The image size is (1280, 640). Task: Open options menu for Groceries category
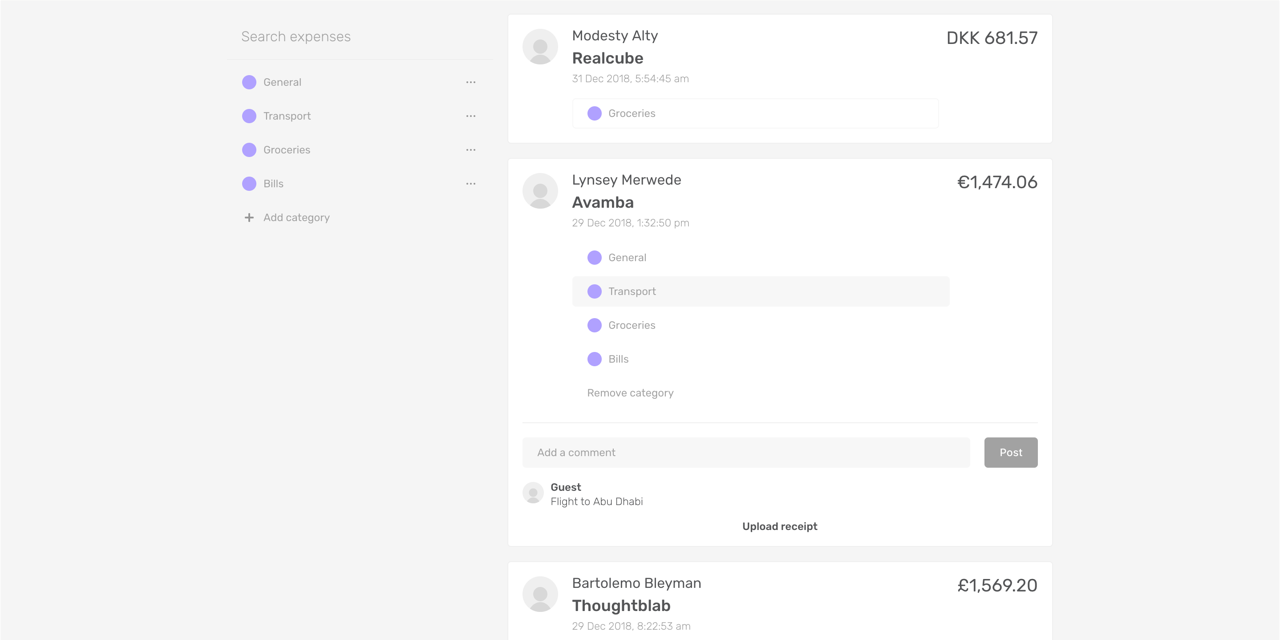[471, 150]
